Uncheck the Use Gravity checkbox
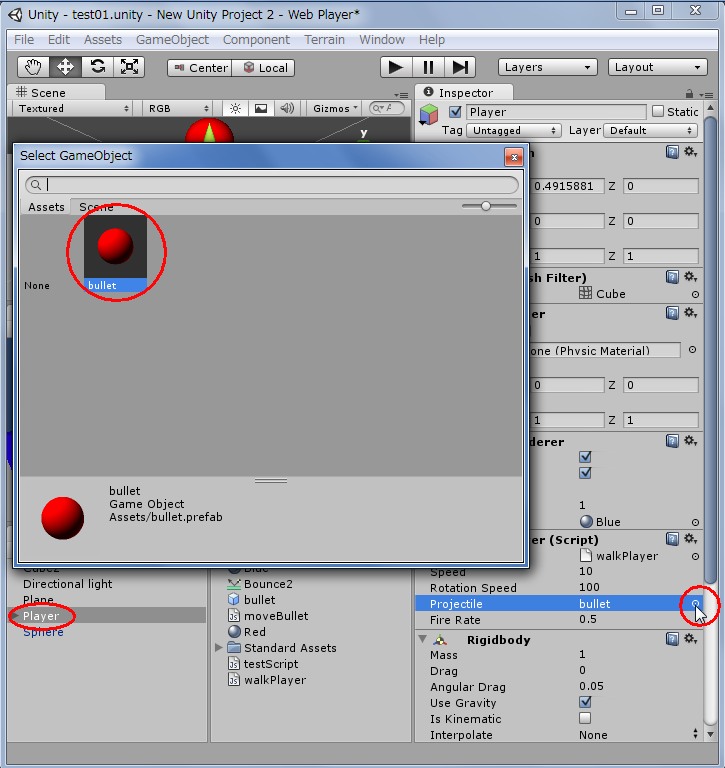 point(585,703)
